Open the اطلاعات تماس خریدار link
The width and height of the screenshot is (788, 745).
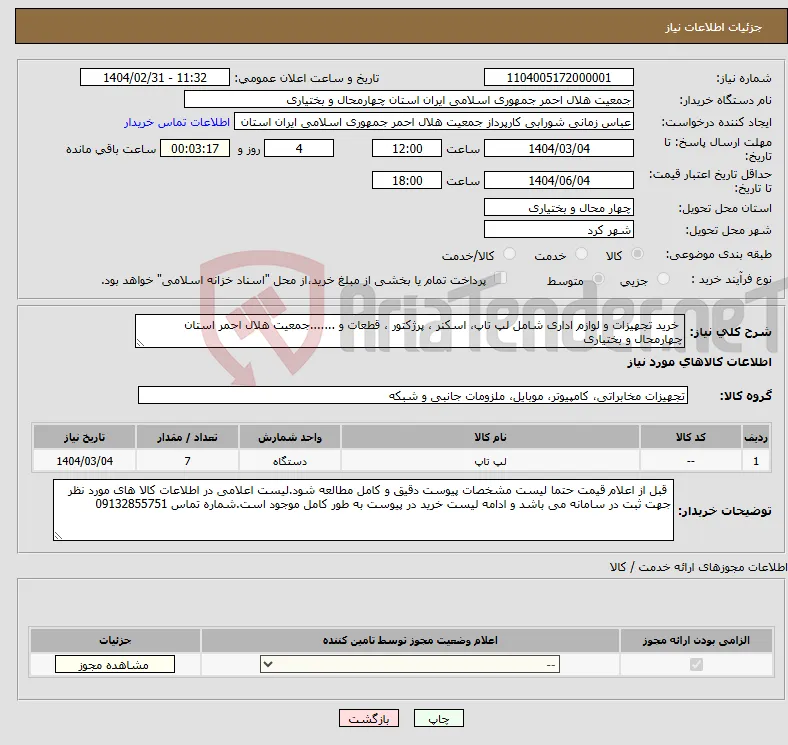click(x=177, y=122)
